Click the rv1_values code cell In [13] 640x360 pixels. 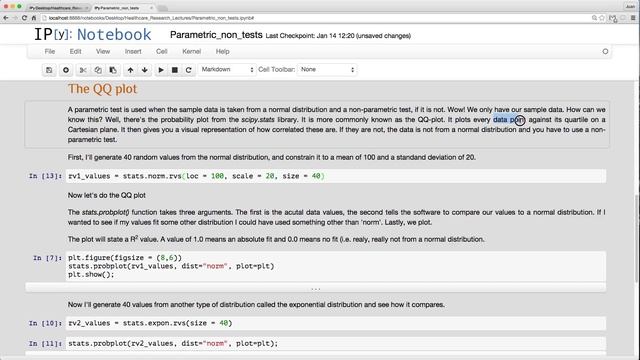pyautogui.click(x=336, y=176)
